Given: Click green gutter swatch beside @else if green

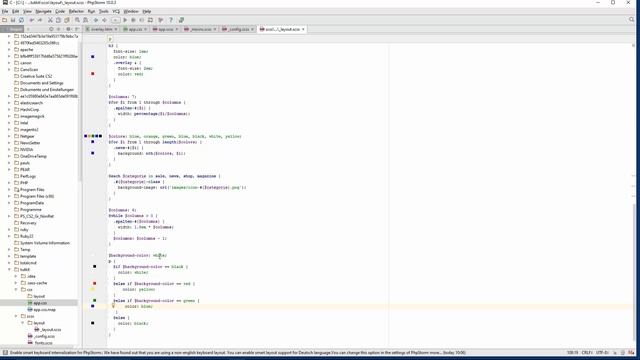Looking at the screenshot, I should coord(94,300).
